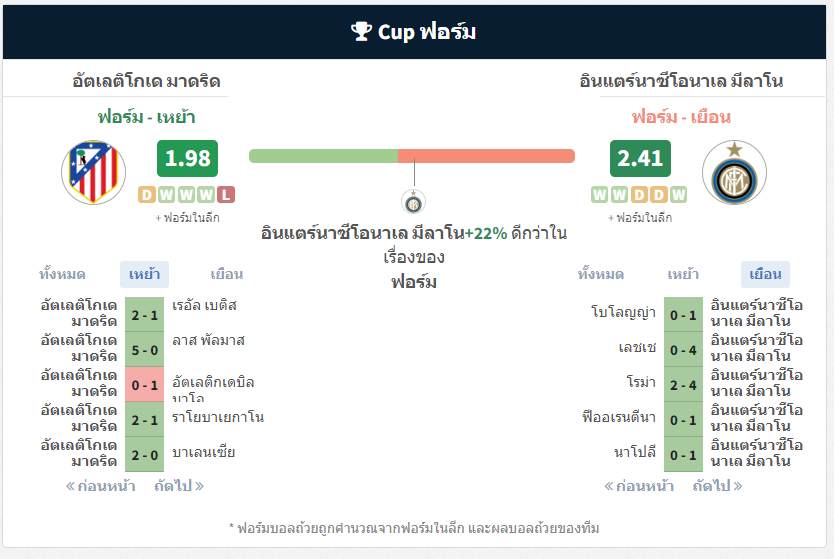Click the Inter Milan club crest
The width and height of the screenshot is (834, 559).
click(x=734, y=173)
